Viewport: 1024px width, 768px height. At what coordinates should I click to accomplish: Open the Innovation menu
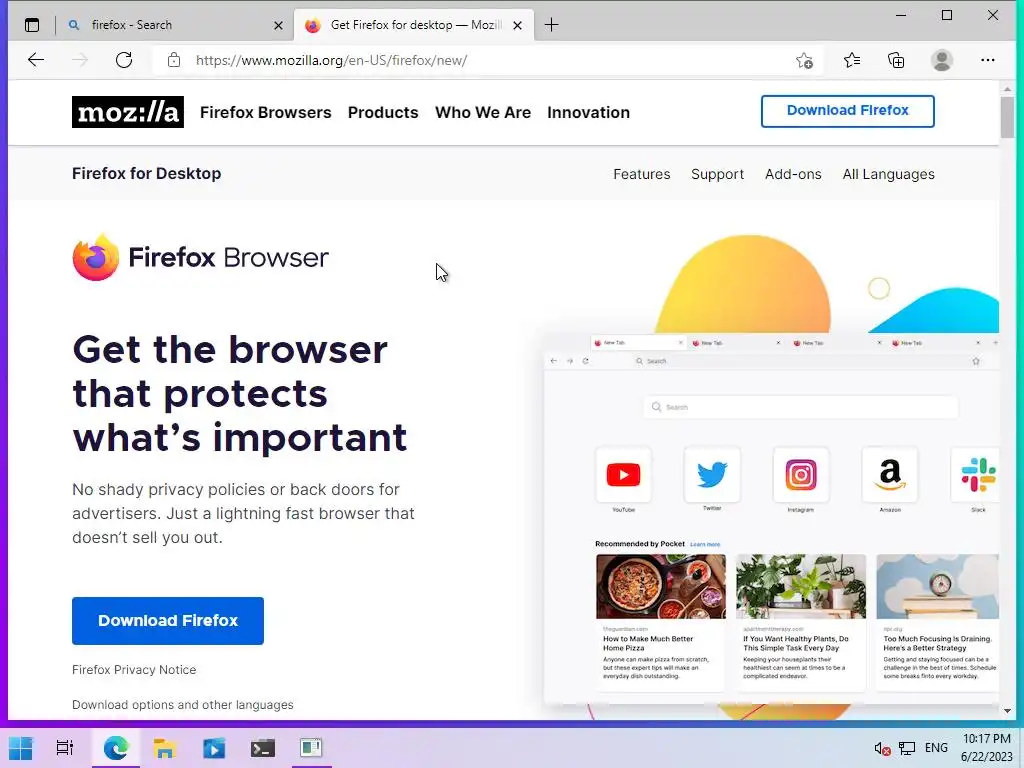tap(588, 112)
